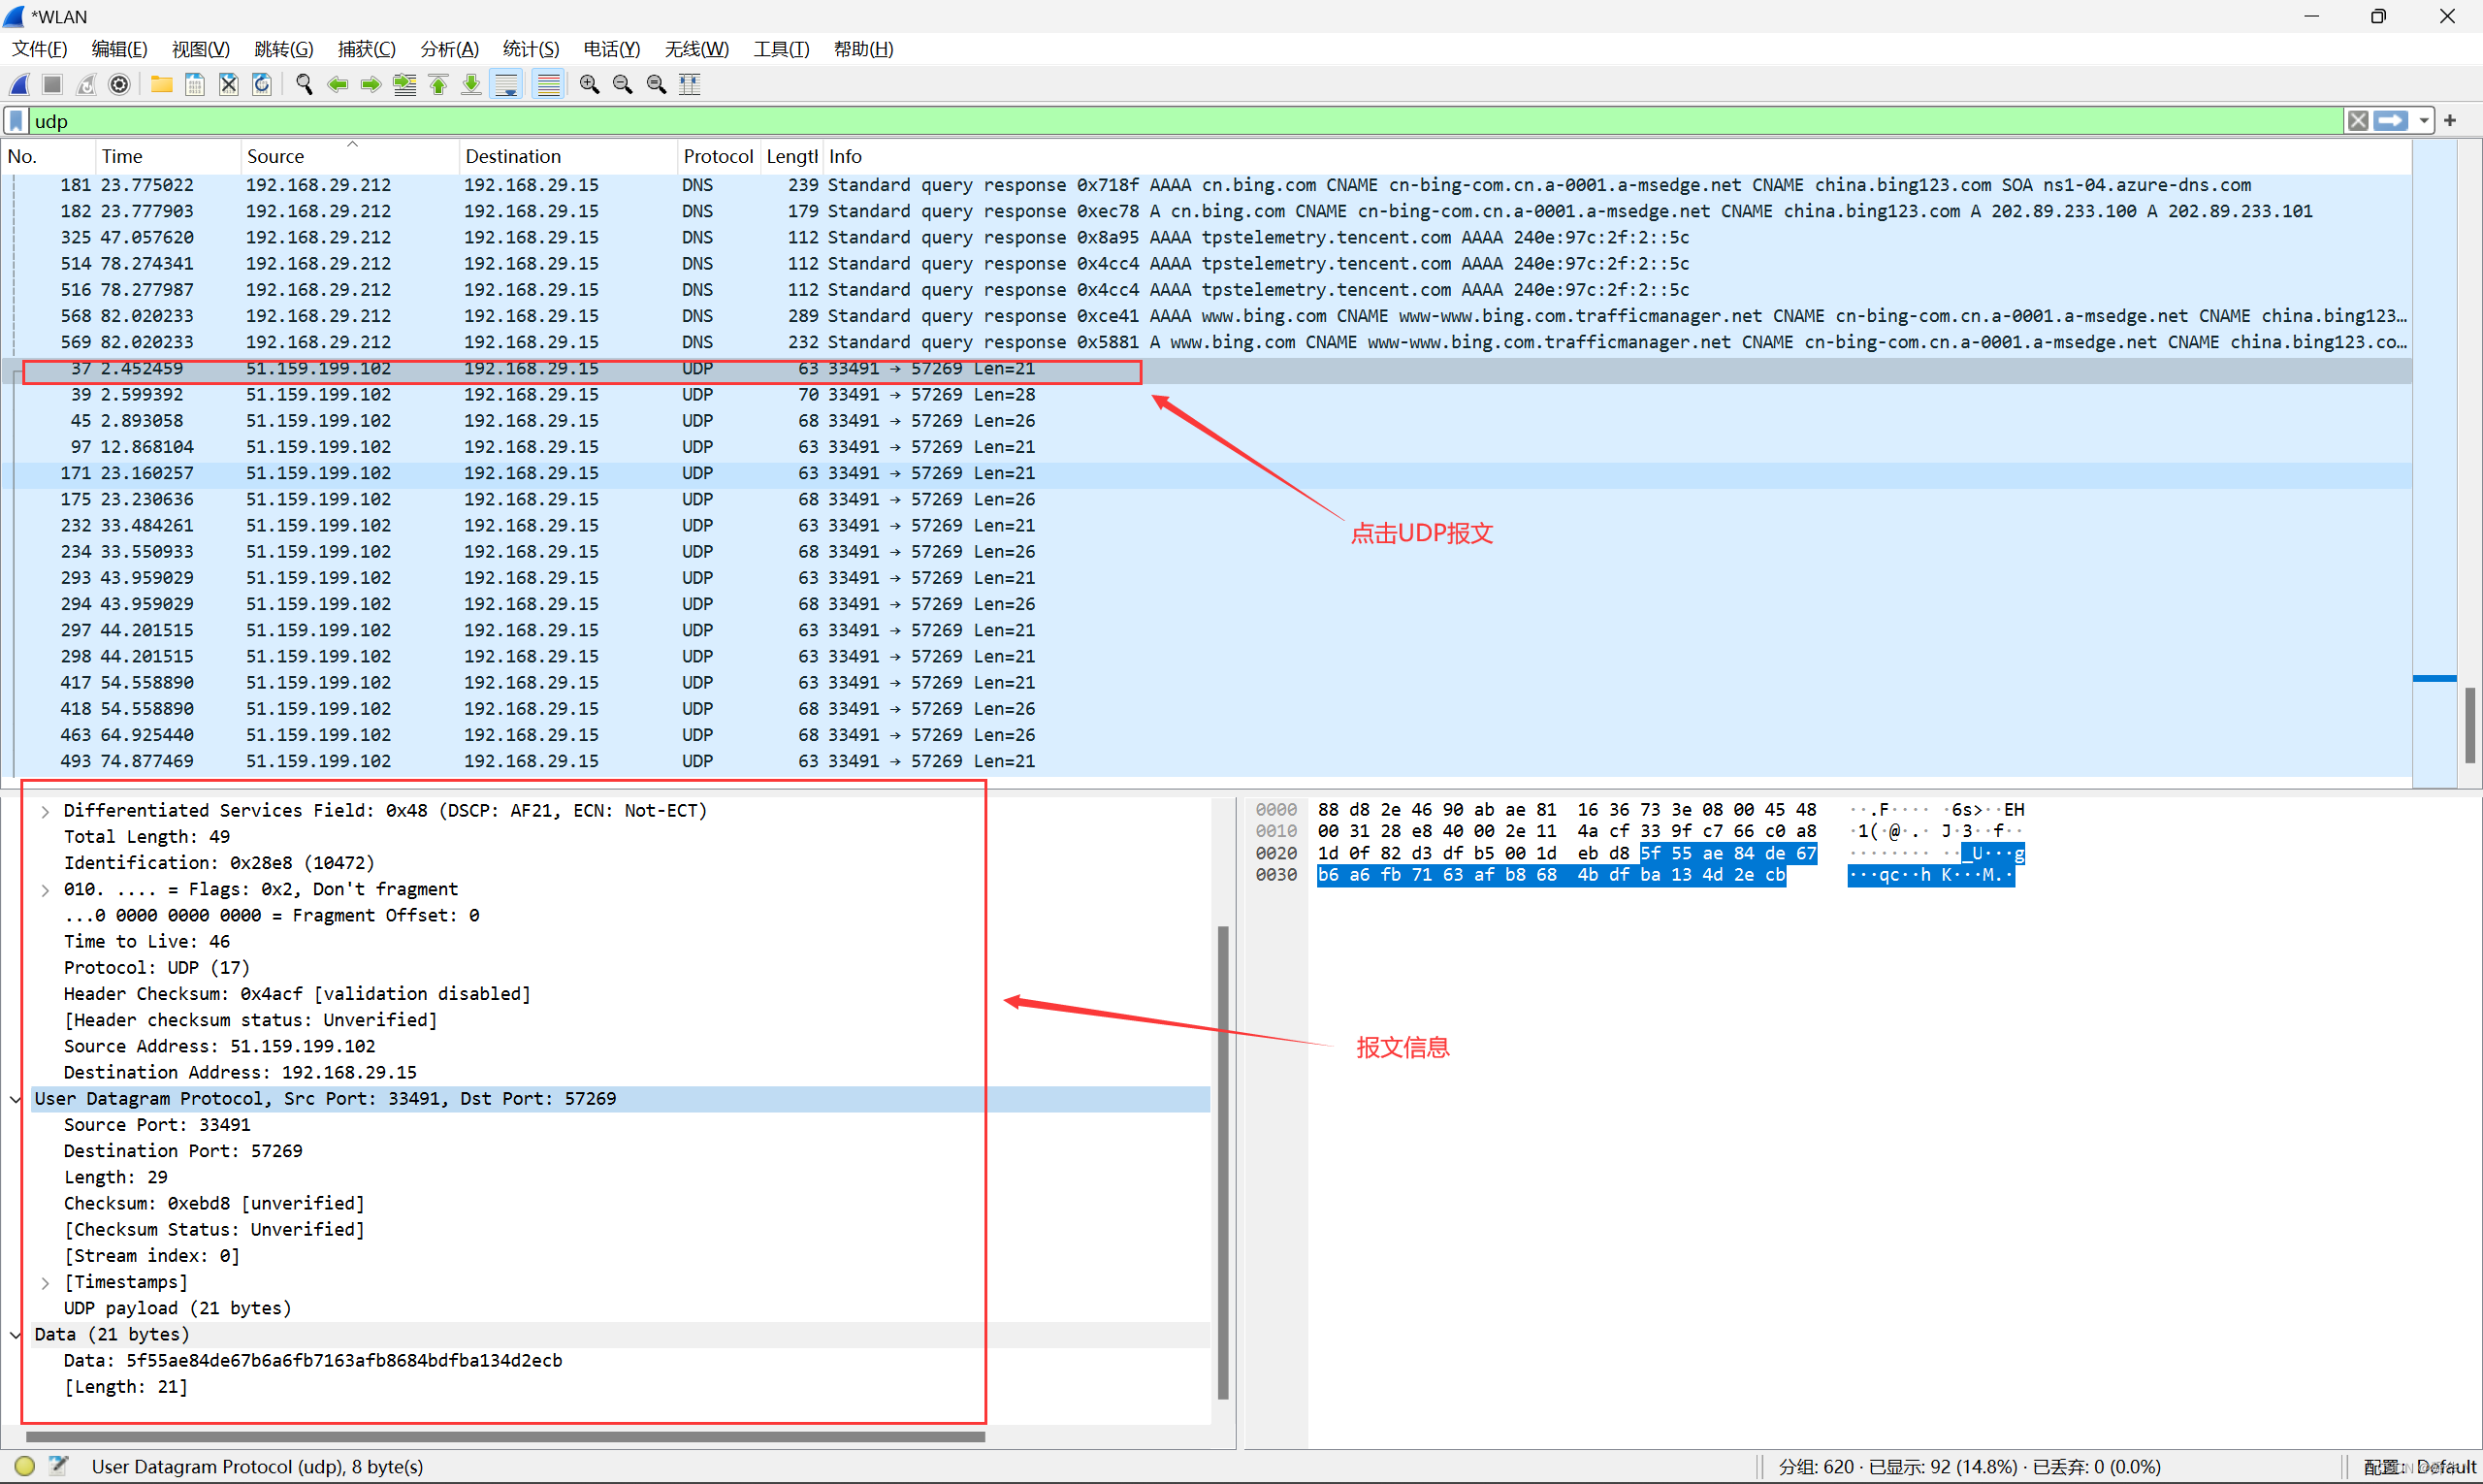Viewport: 2483px width, 1484px height.
Task: Select the Data: 5f55ae84de67... line
Action: coord(313,1361)
